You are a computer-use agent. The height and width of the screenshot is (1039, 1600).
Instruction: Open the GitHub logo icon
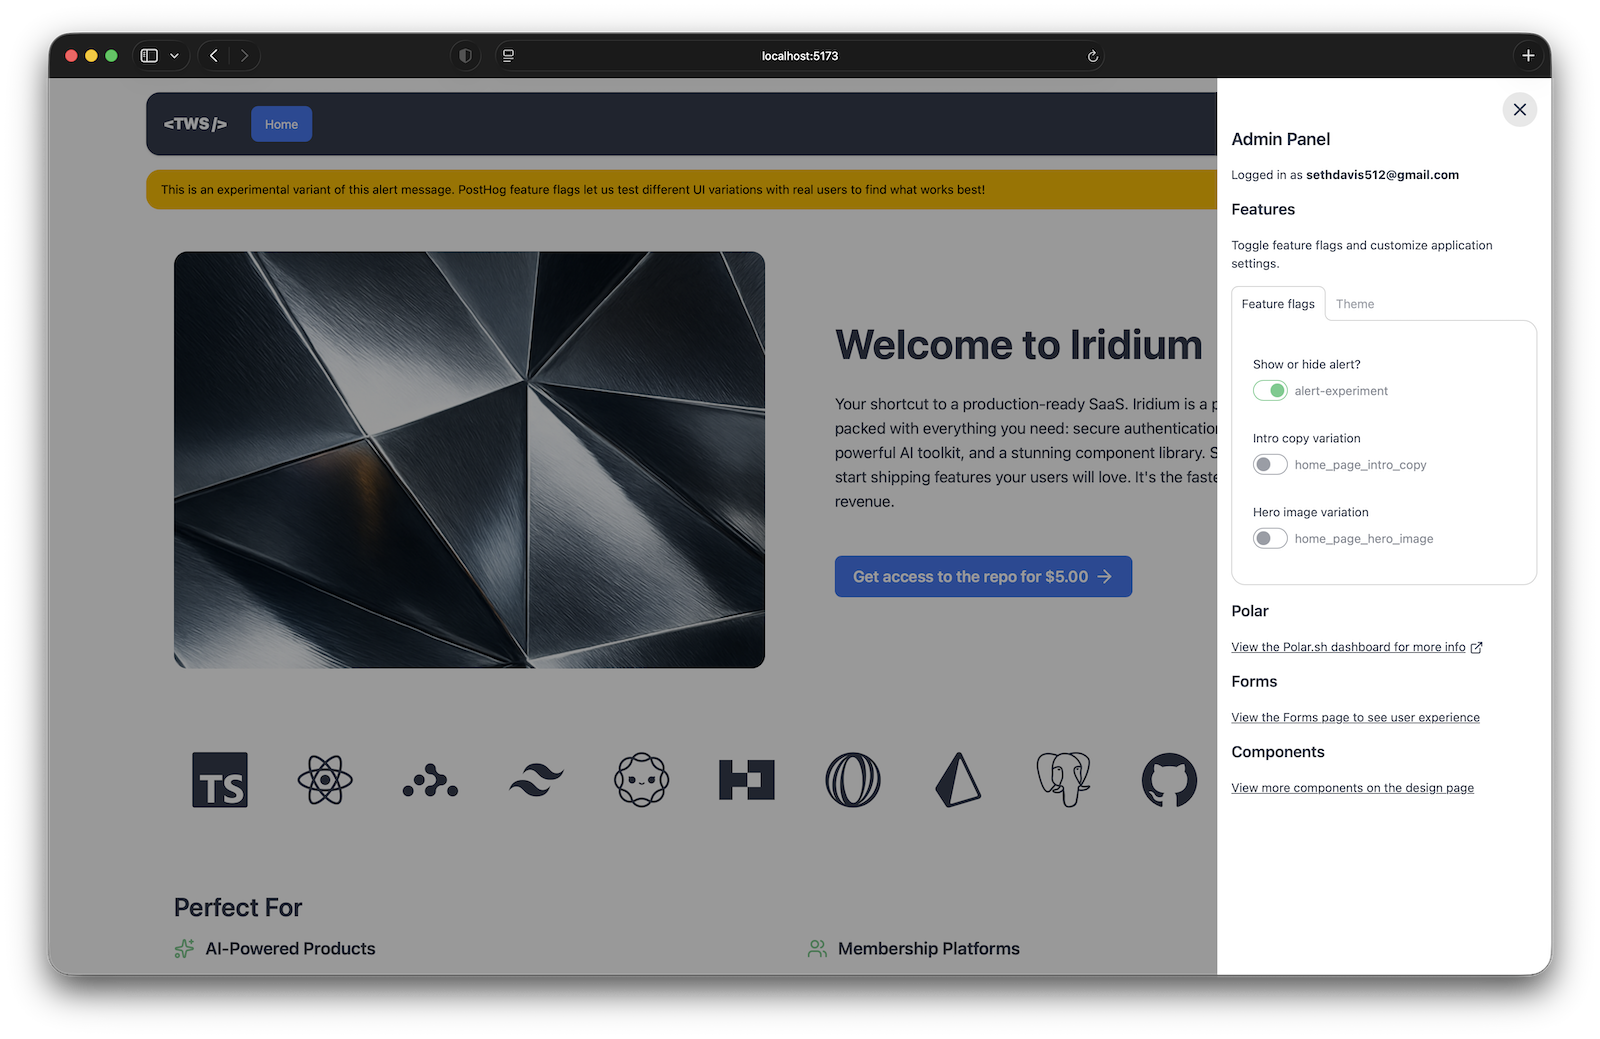[x=1168, y=780]
